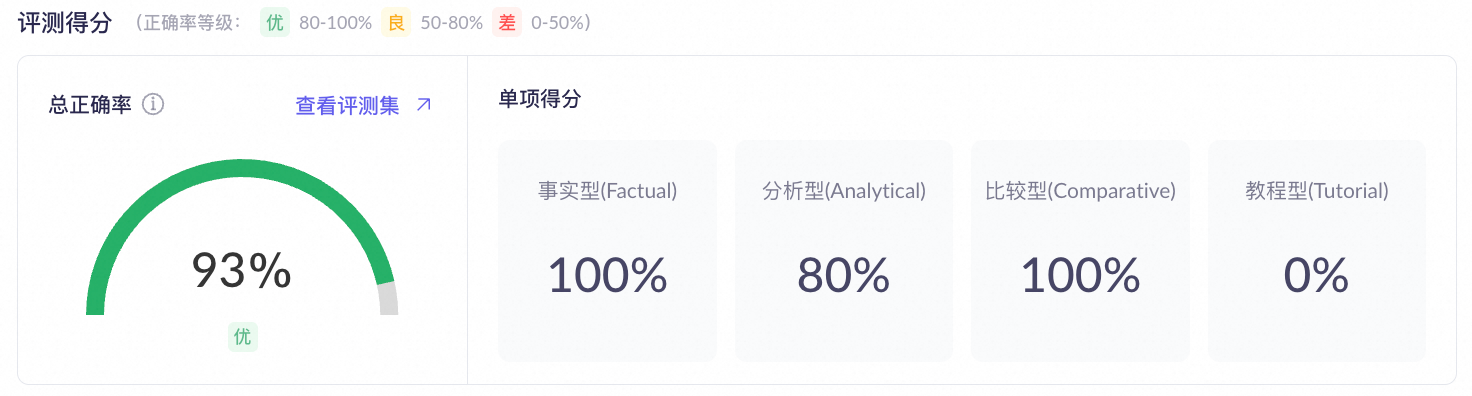The height and width of the screenshot is (396, 1472).
Task: Click the 0% Tutorial score value
Action: (1316, 276)
